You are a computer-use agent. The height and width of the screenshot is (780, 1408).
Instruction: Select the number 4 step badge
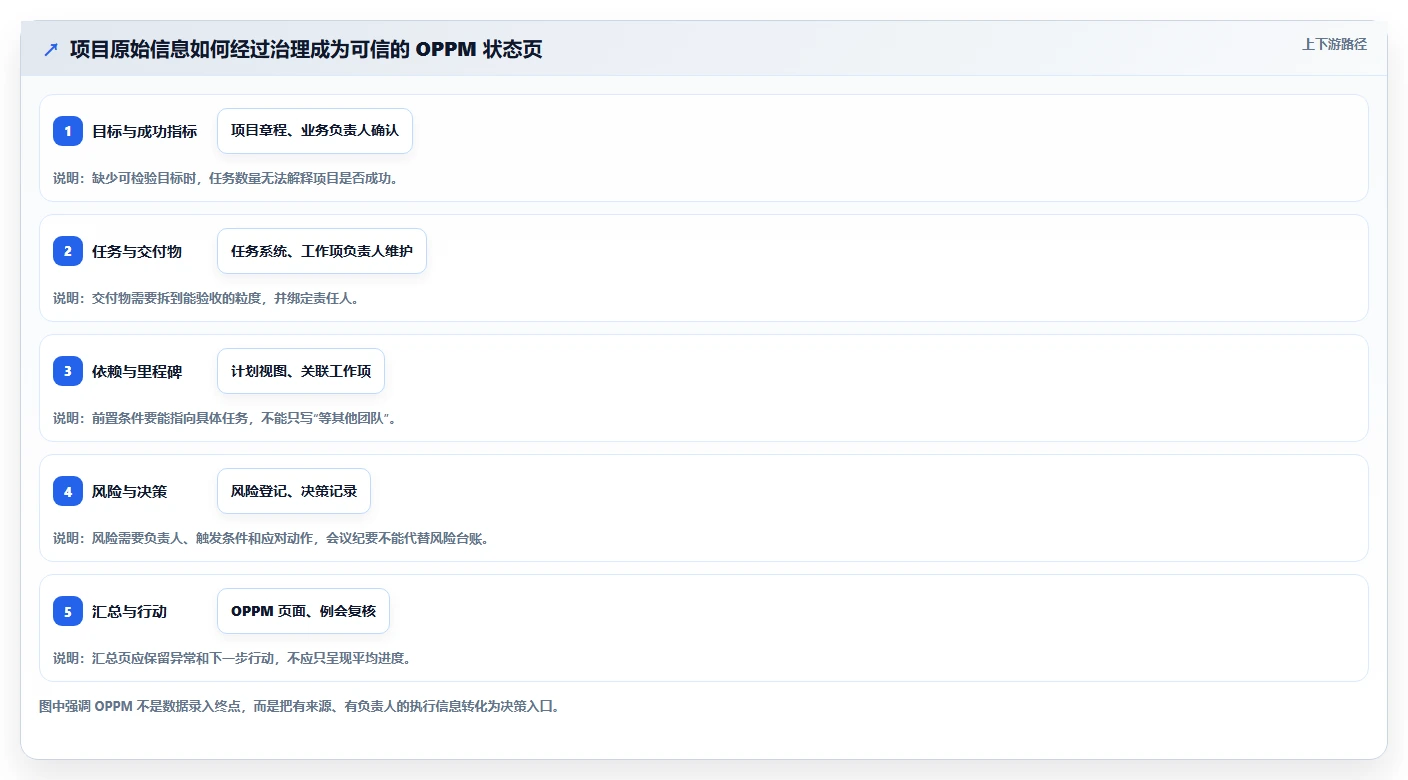coord(68,491)
